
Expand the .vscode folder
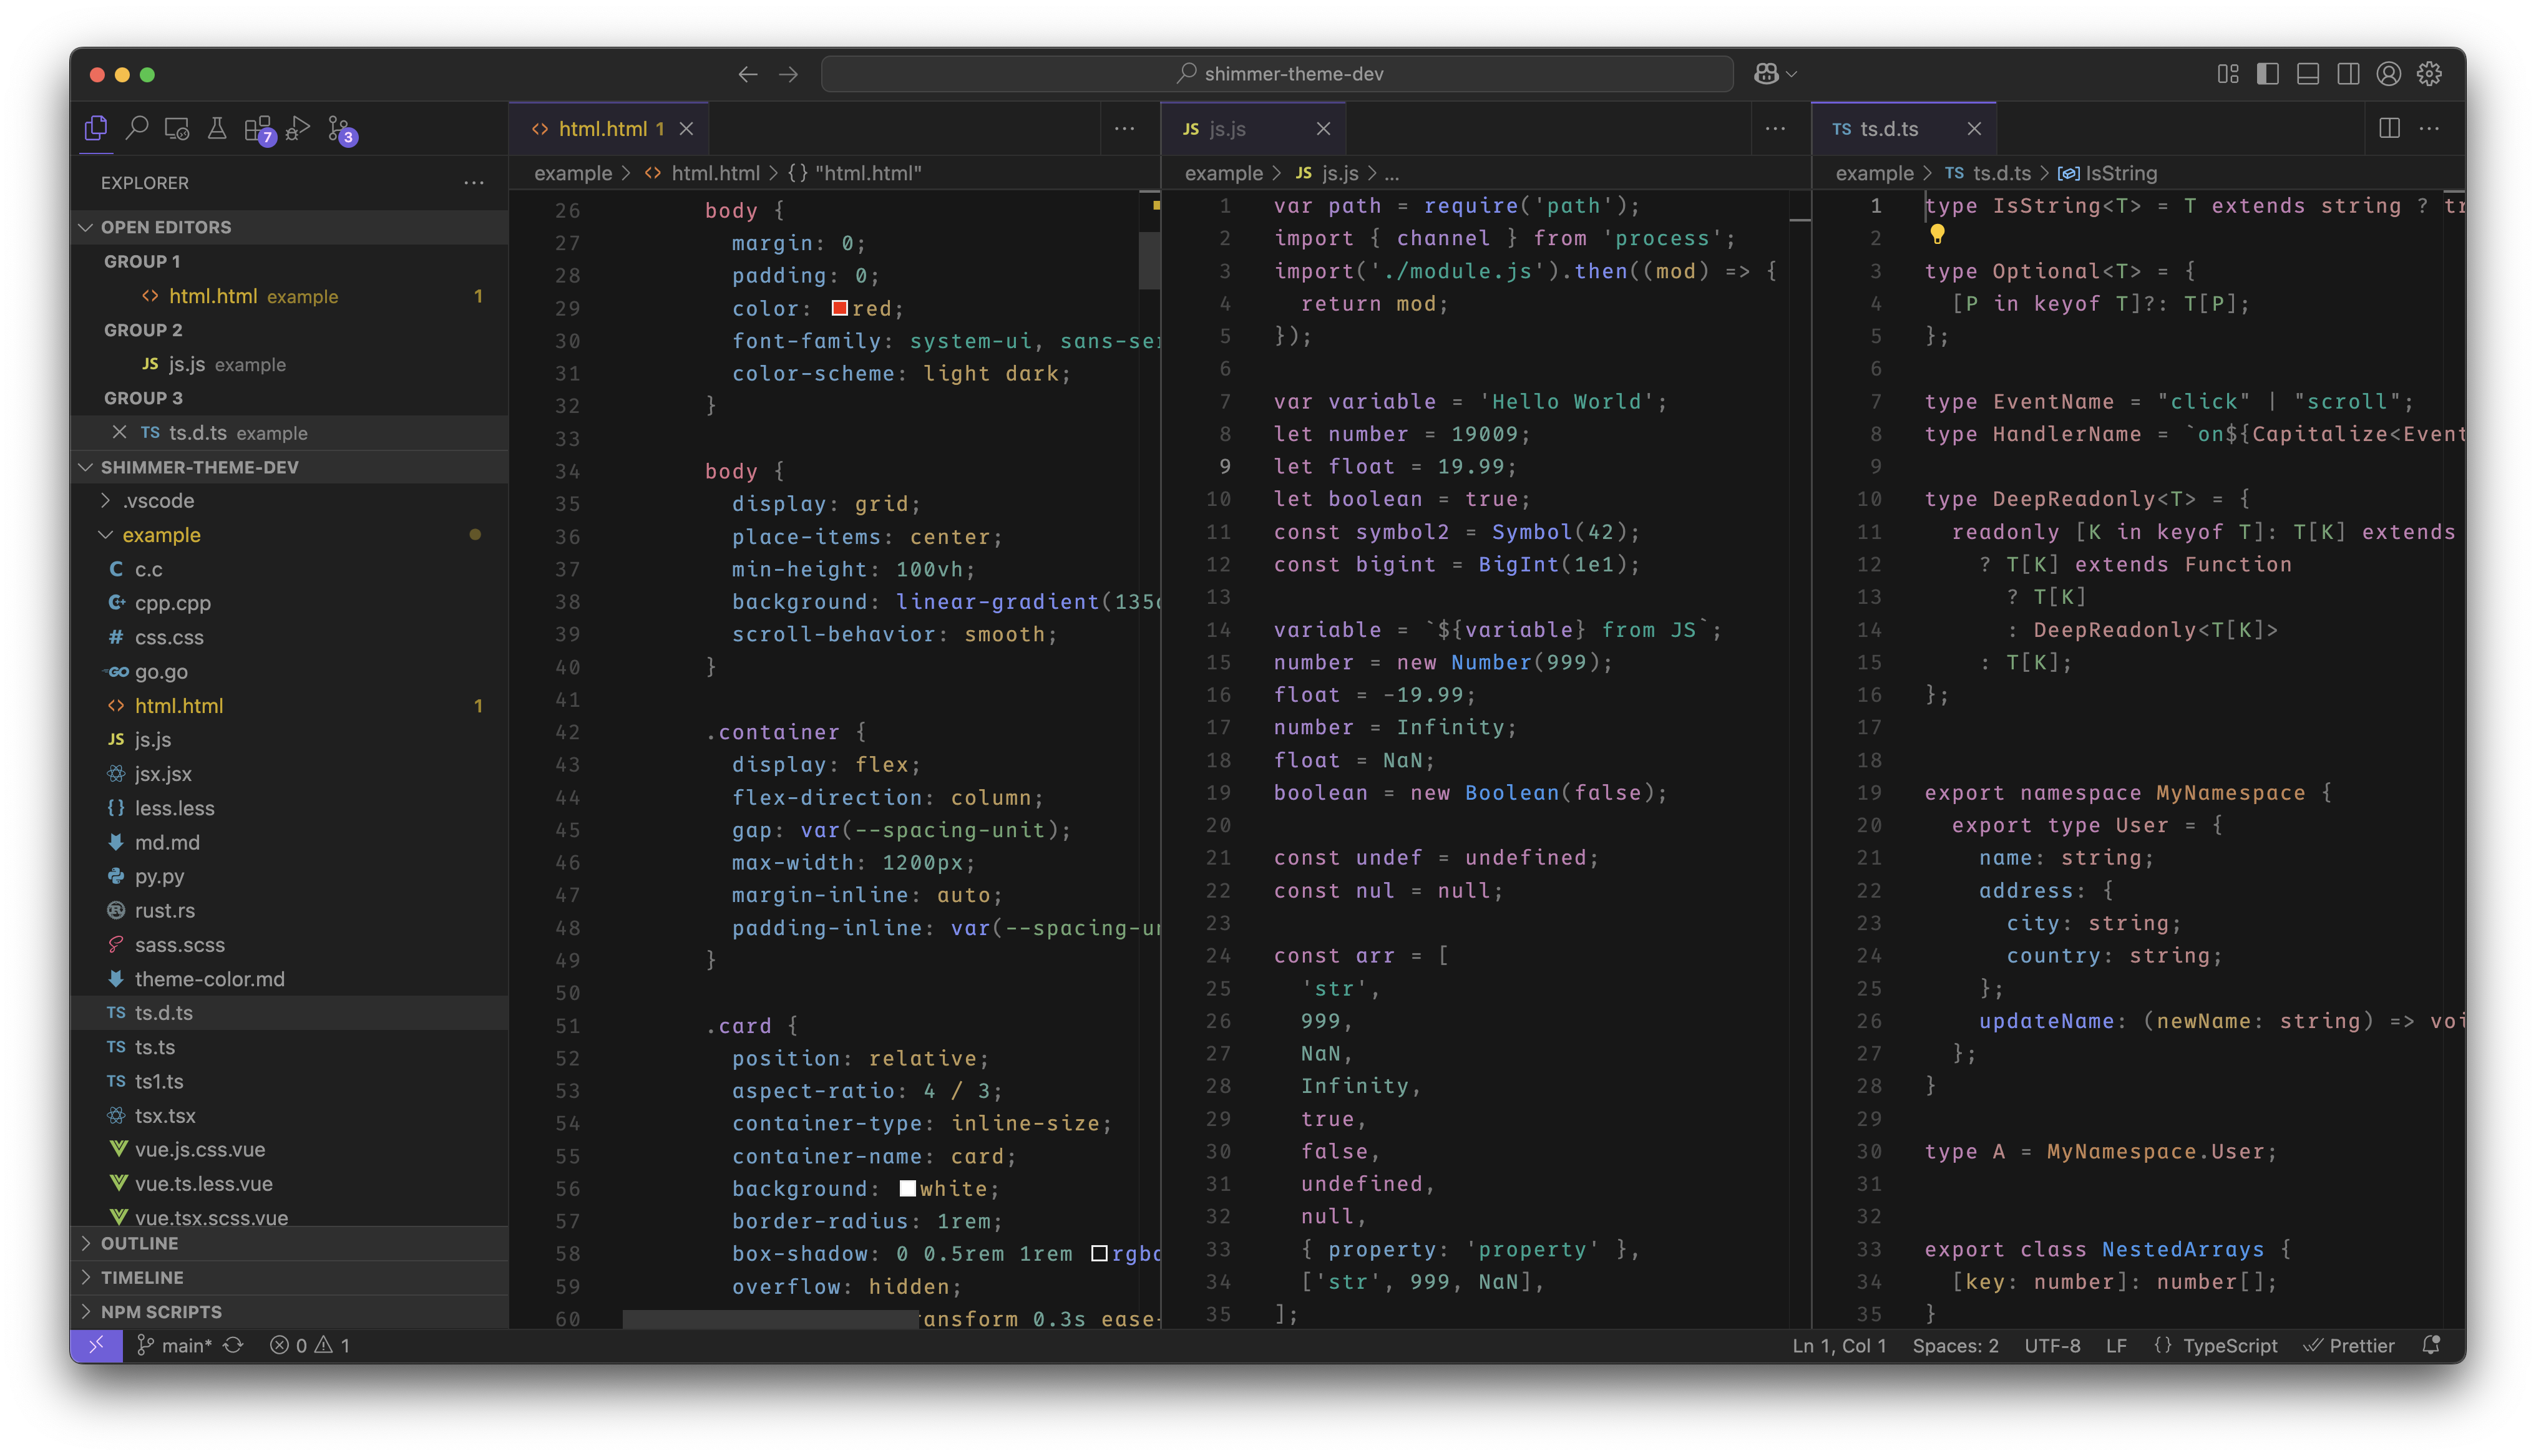tap(158, 500)
